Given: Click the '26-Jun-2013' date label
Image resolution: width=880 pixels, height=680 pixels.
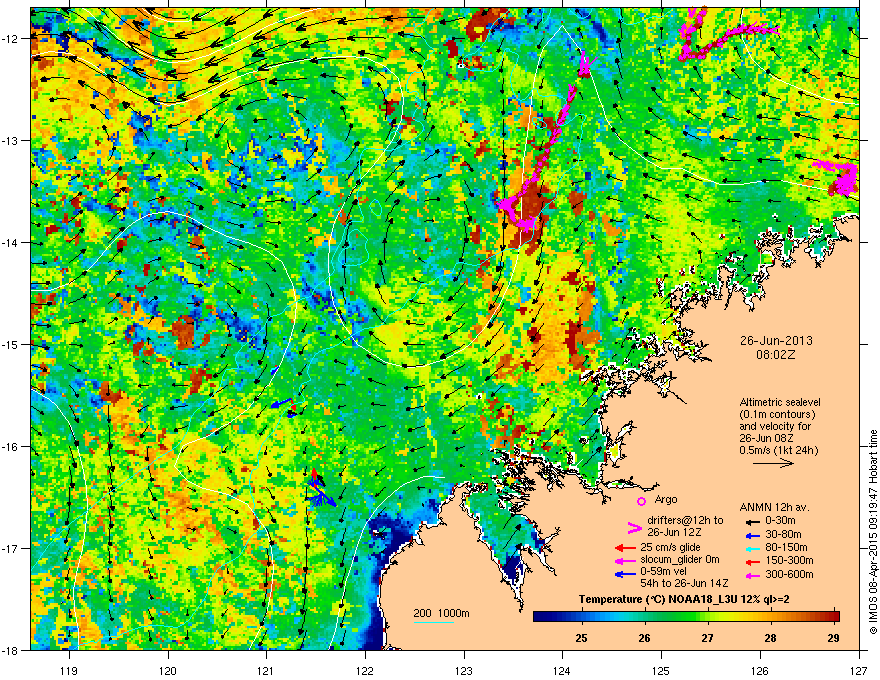Looking at the screenshot, I should tap(776, 341).
